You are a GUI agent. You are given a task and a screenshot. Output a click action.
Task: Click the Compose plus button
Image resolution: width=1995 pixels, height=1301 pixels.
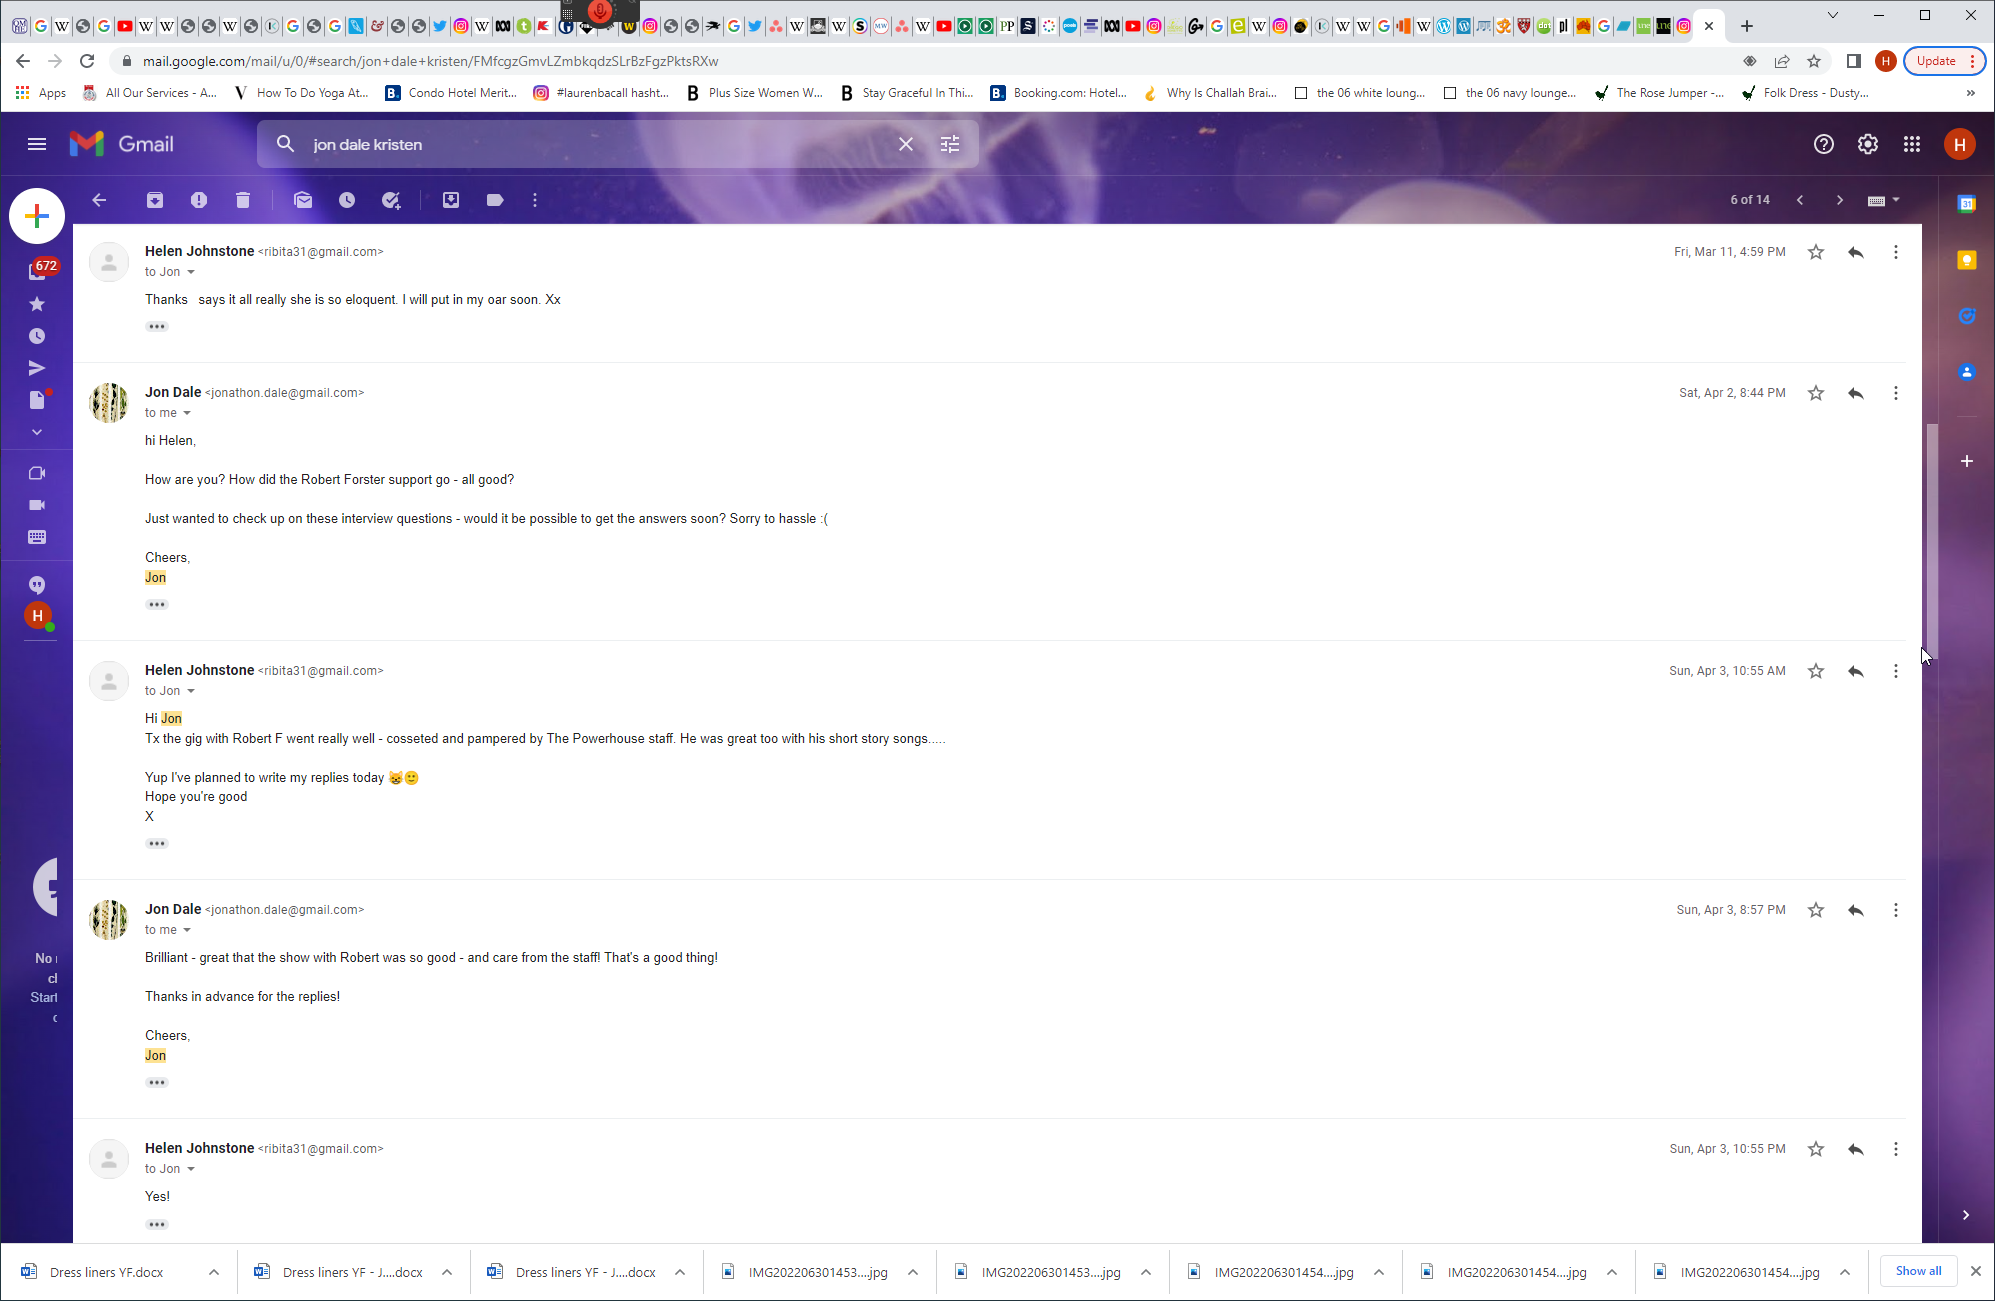coord(37,216)
